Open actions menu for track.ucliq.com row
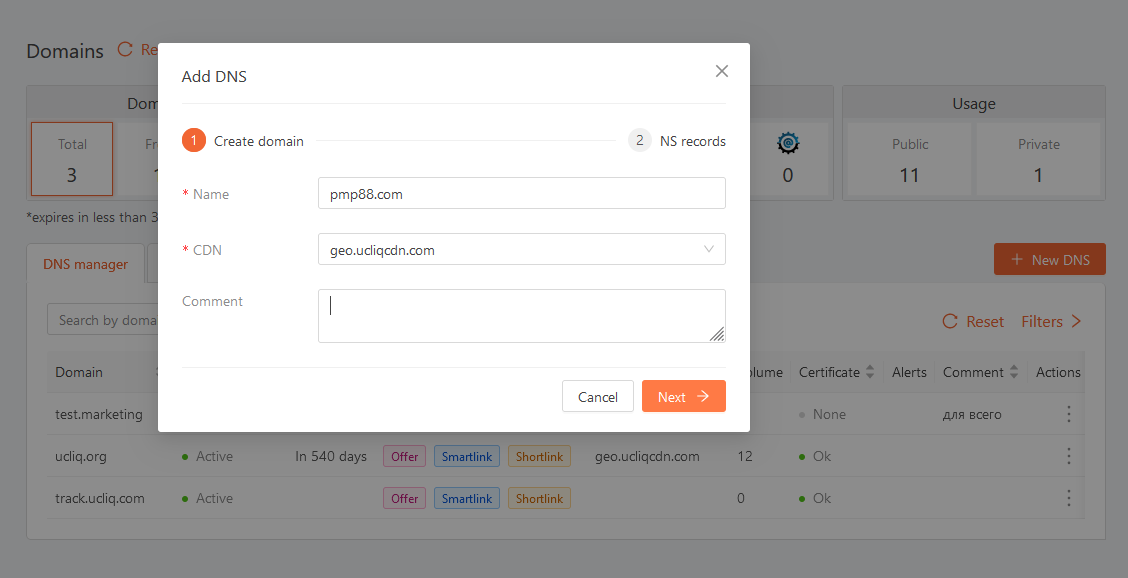 (1069, 498)
